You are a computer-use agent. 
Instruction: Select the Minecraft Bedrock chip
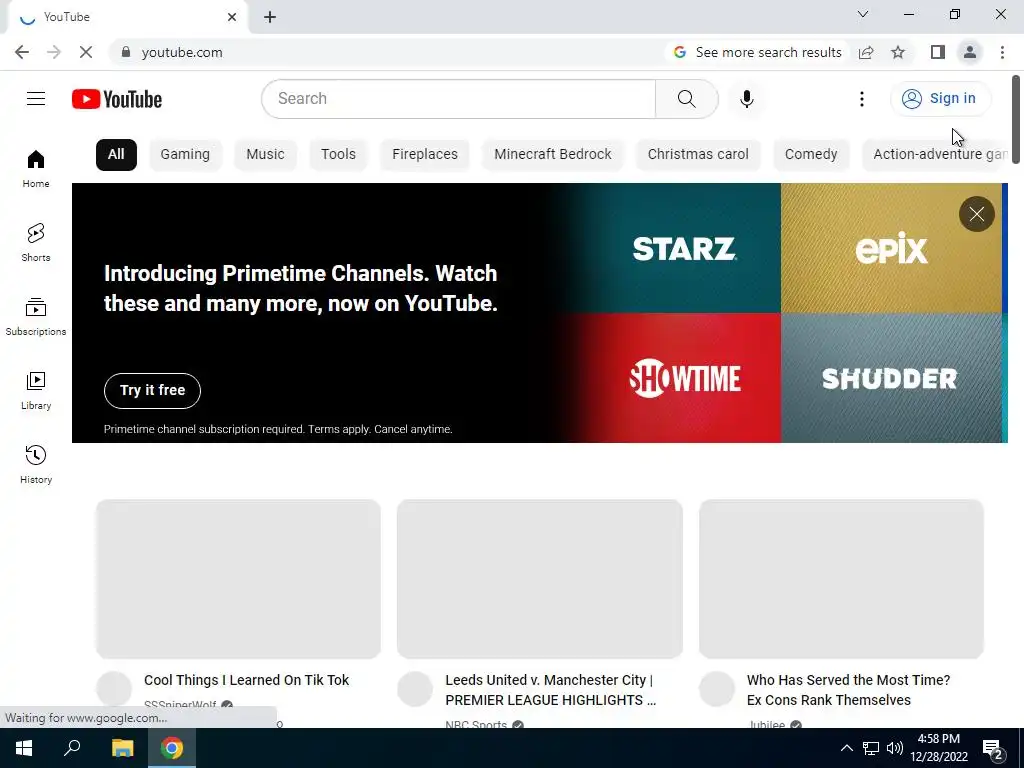click(553, 154)
